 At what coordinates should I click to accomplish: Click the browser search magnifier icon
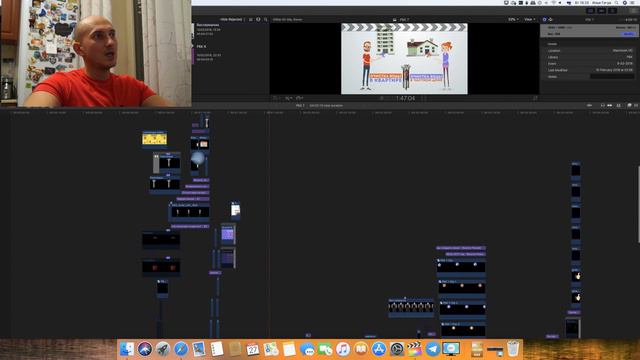[x=266, y=19]
